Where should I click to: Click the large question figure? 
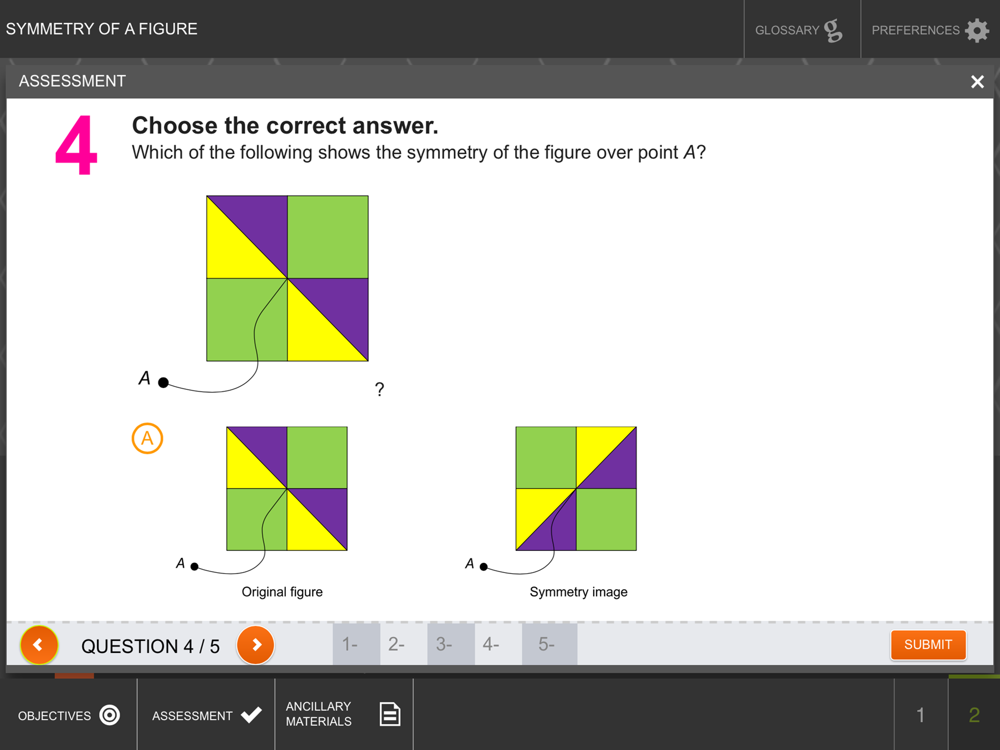pos(288,278)
